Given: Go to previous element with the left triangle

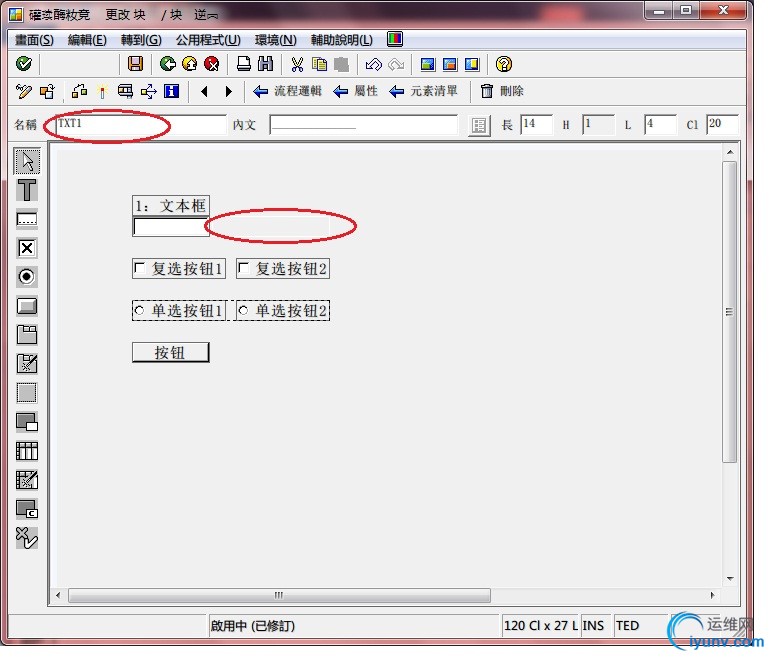Looking at the screenshot, I should (205, 91).
